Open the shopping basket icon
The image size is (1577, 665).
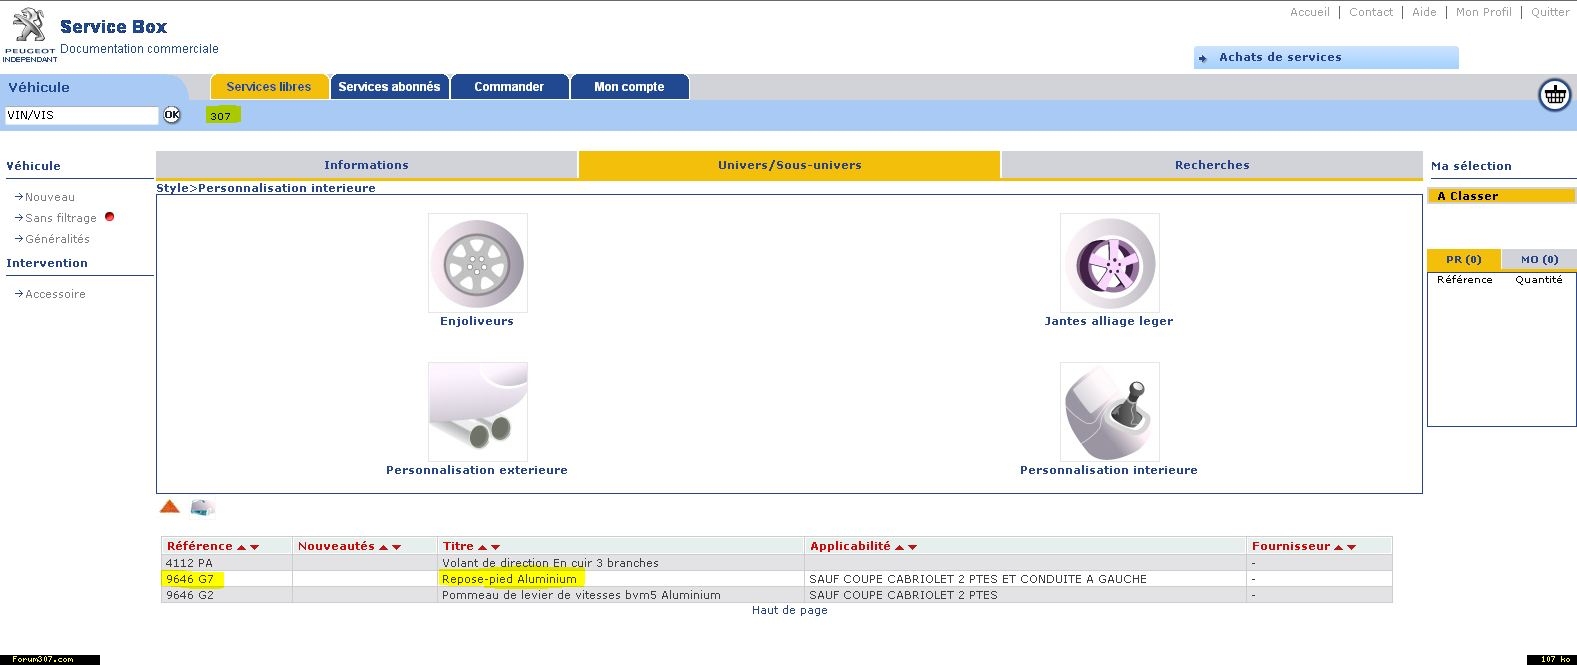1554,95
